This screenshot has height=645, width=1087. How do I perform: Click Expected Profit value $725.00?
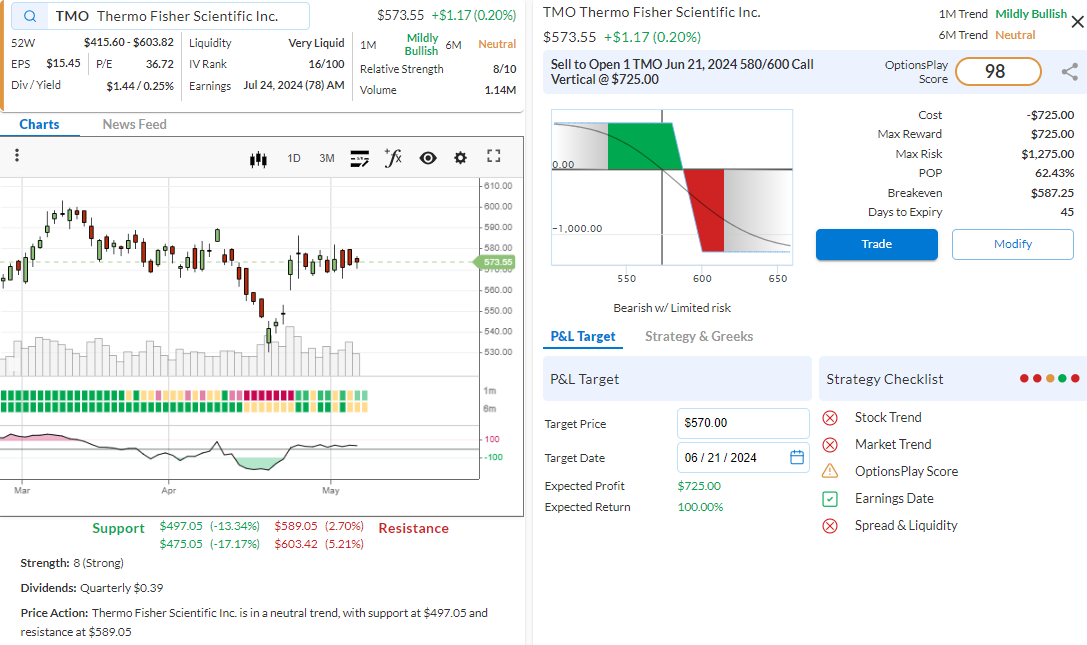(x=699, y=486)
